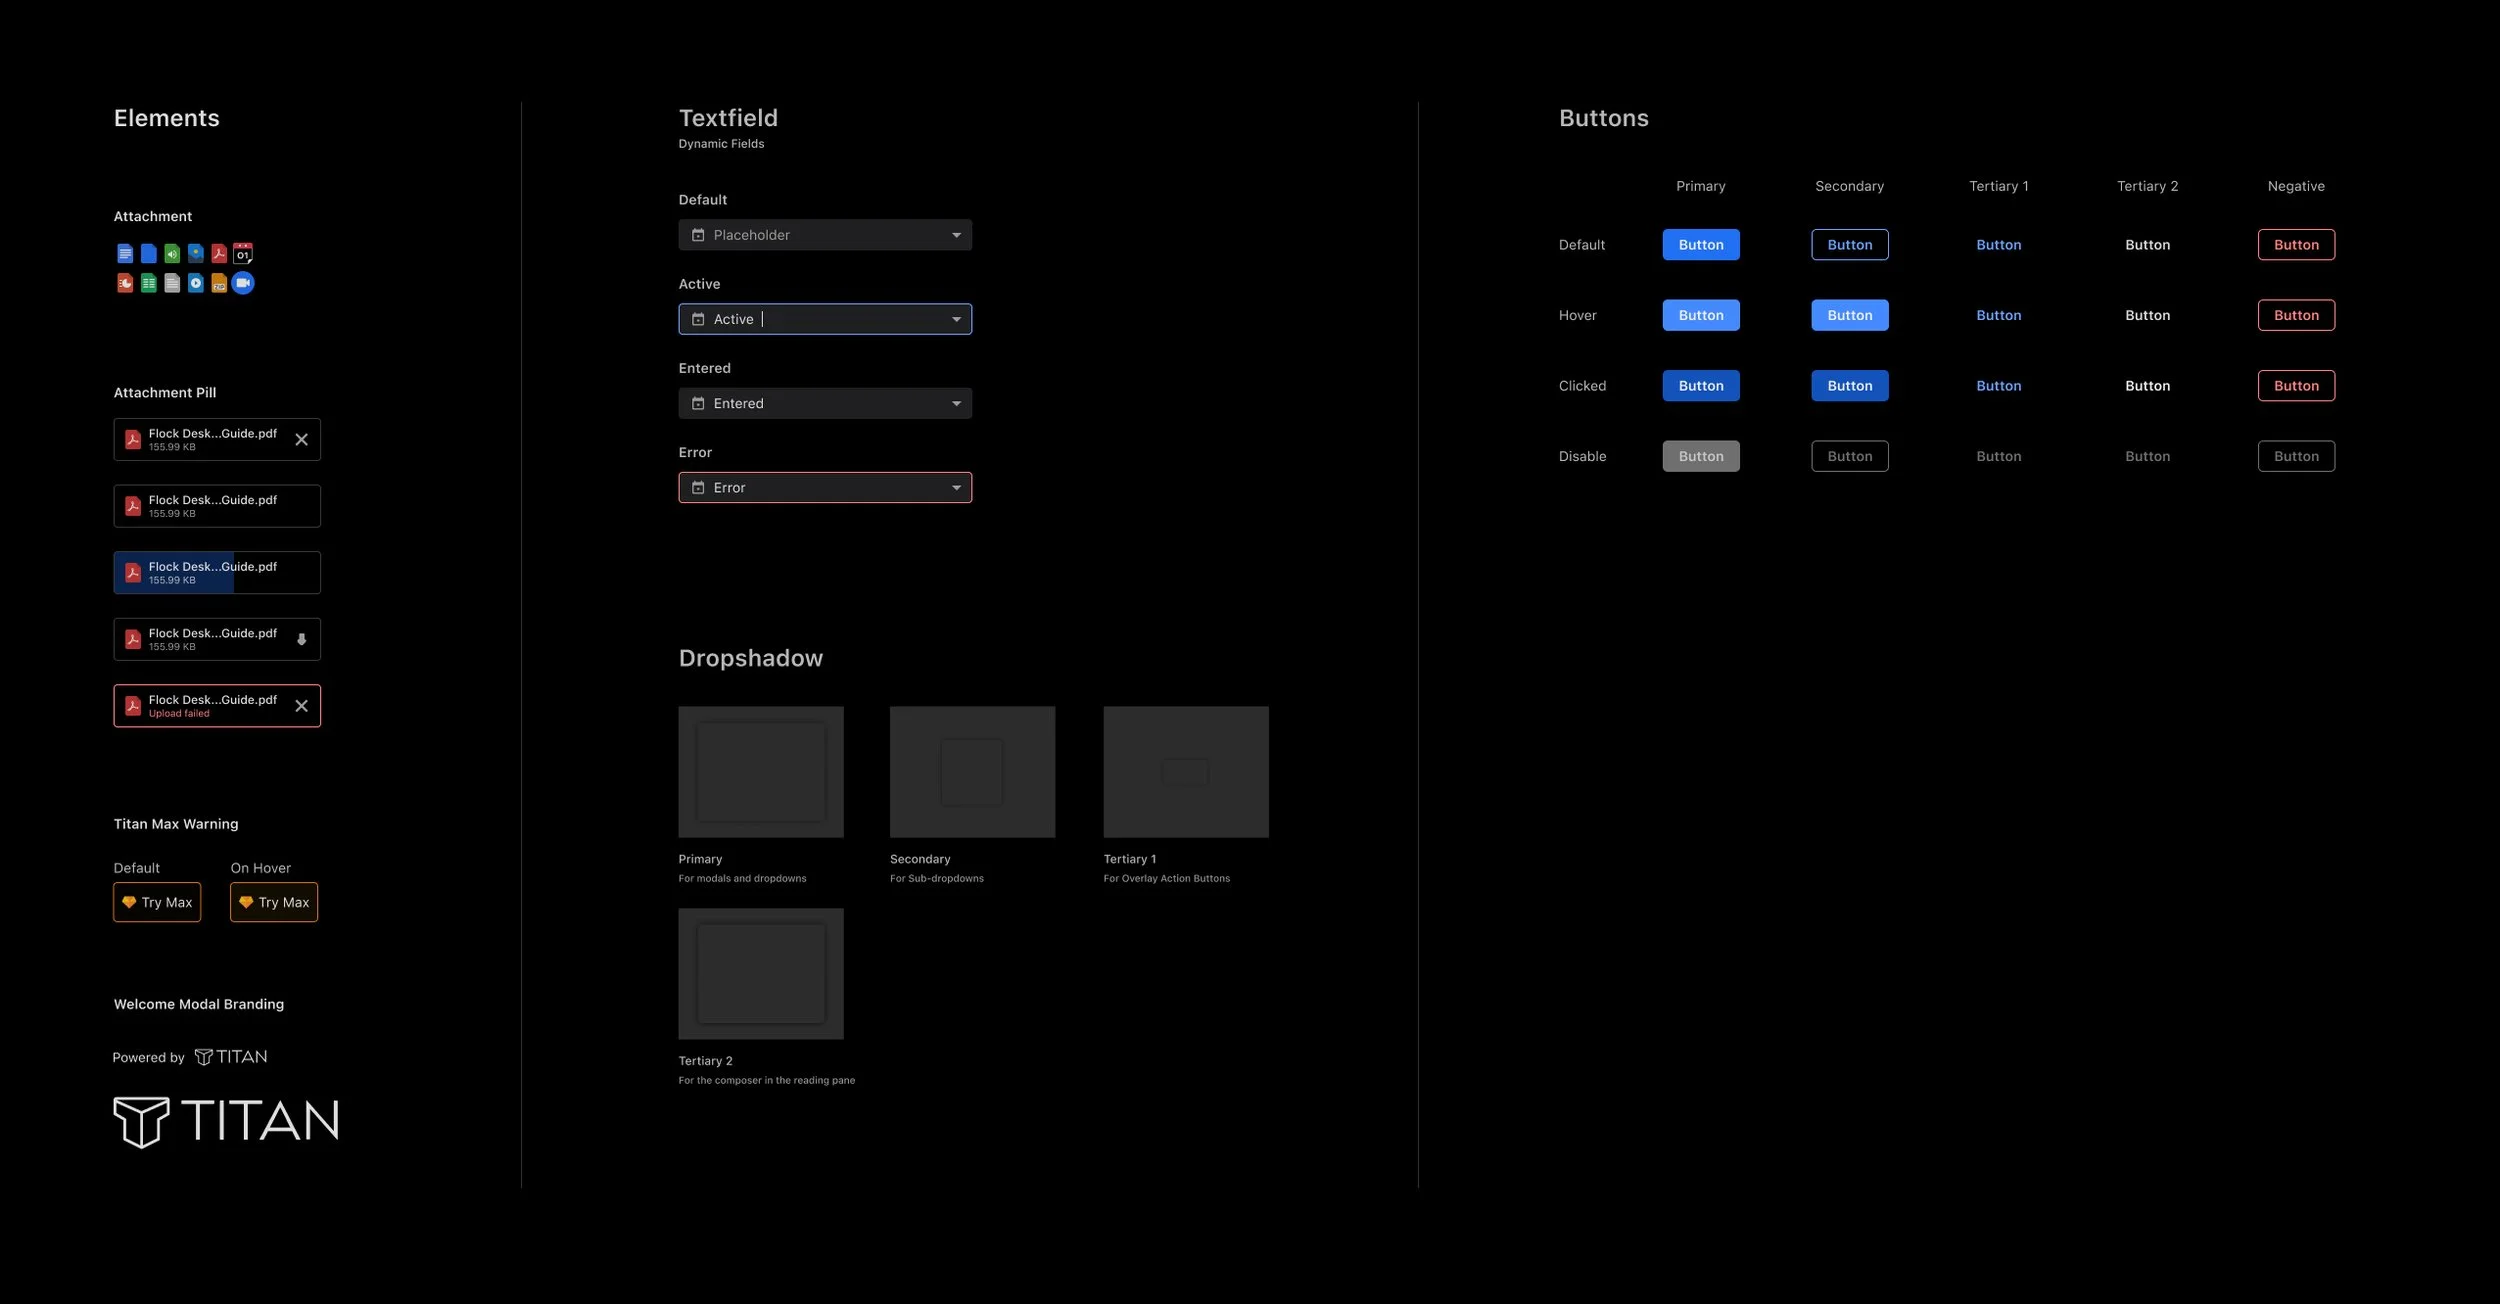Open the Error state dropdown

click(x=824, y=487)
